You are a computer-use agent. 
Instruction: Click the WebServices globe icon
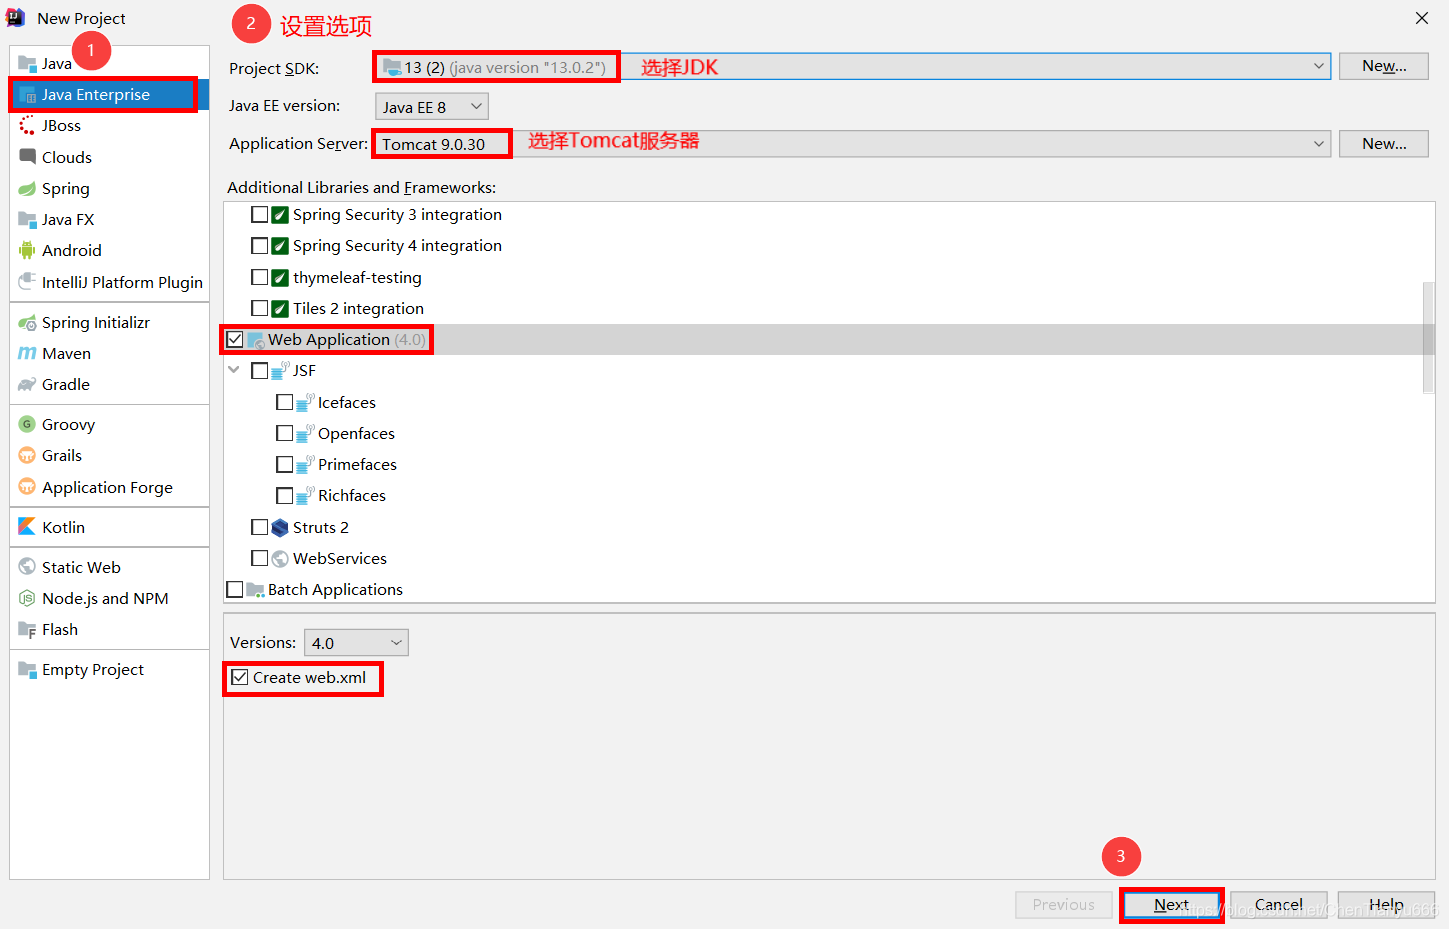tap(280, 559)
